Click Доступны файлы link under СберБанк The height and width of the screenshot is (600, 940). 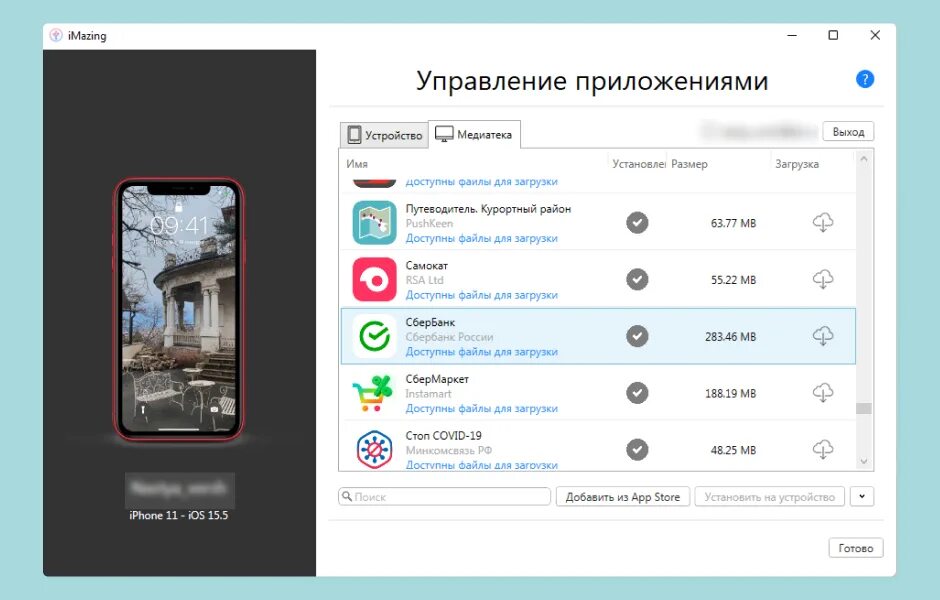coord(481,352)
